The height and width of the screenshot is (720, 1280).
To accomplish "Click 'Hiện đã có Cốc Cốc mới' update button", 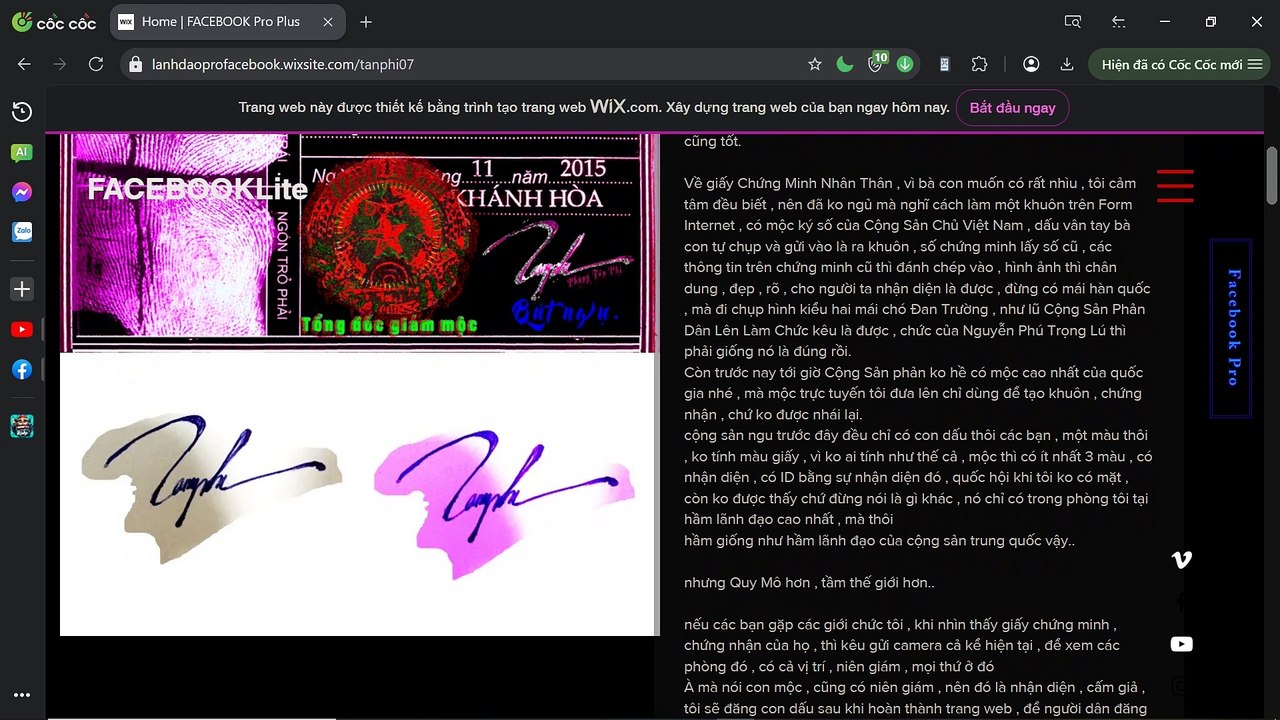I will point(1182,64).
